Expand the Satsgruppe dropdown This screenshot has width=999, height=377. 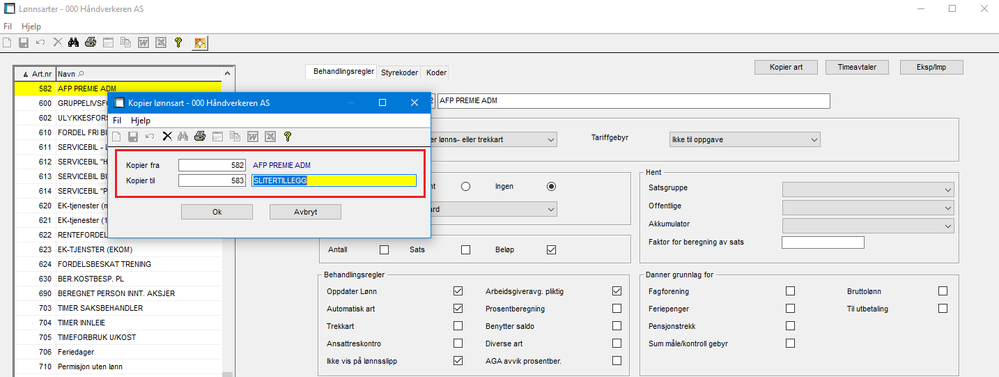click(x=868, y=190)
